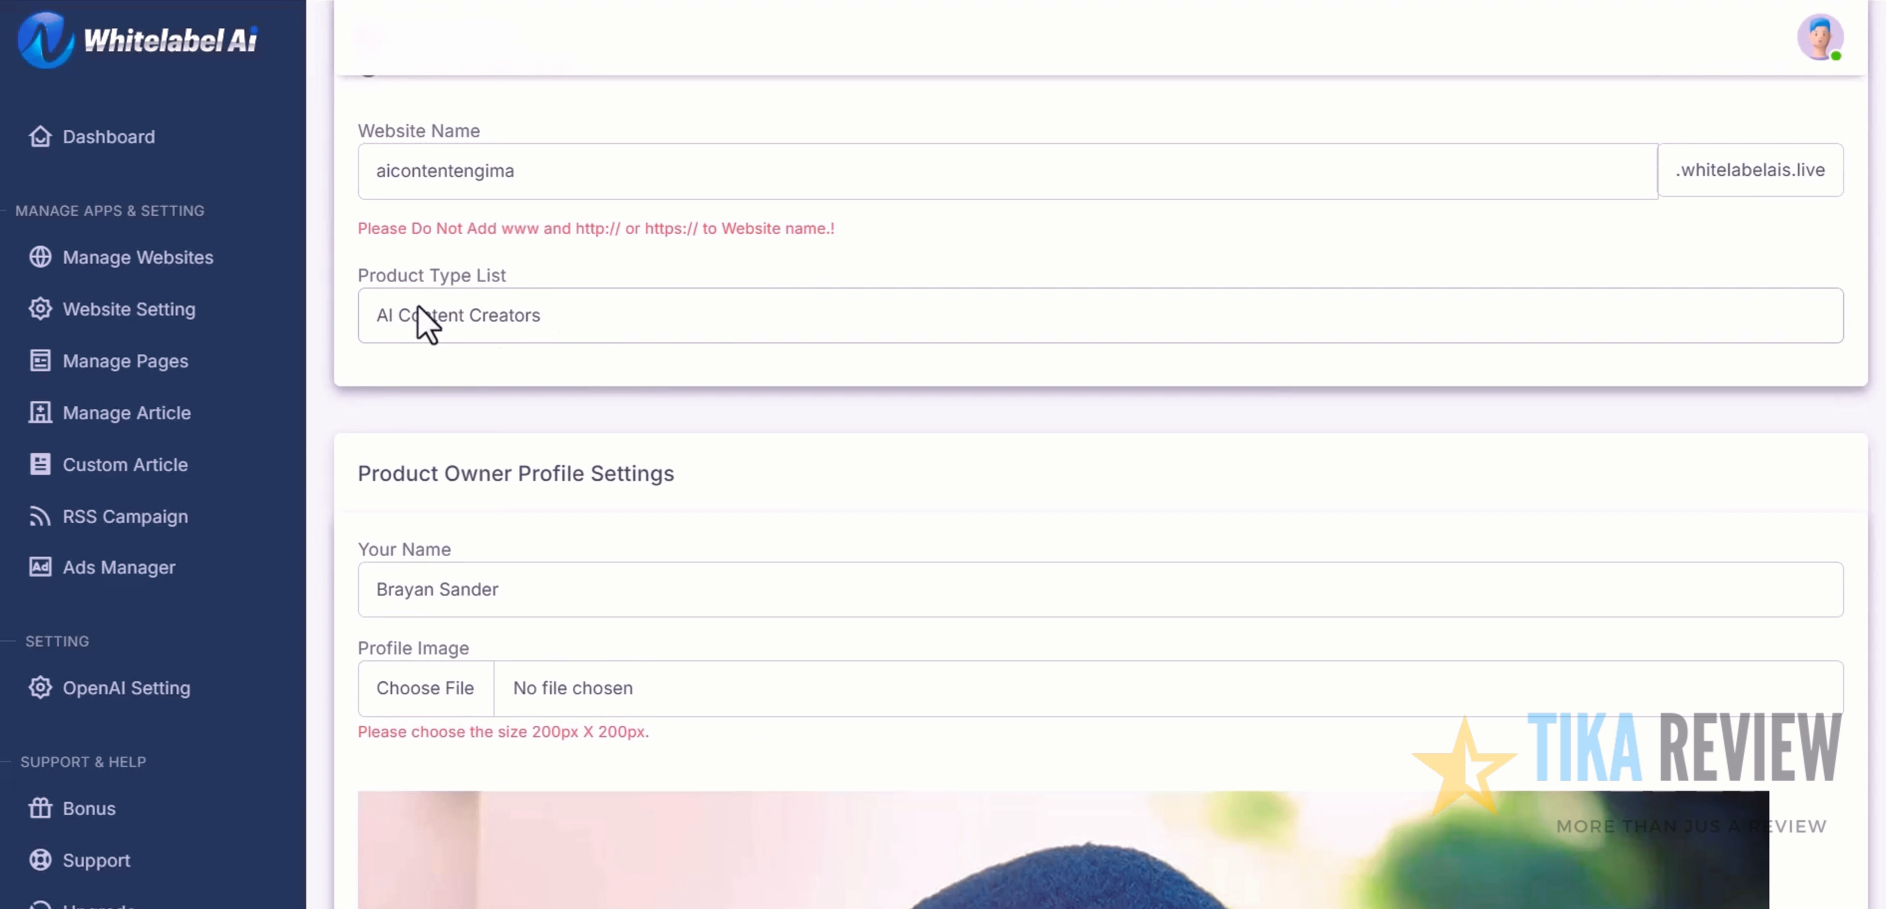
Task: Click the Whitelabel AI logo
Action: tap(137, 40)
